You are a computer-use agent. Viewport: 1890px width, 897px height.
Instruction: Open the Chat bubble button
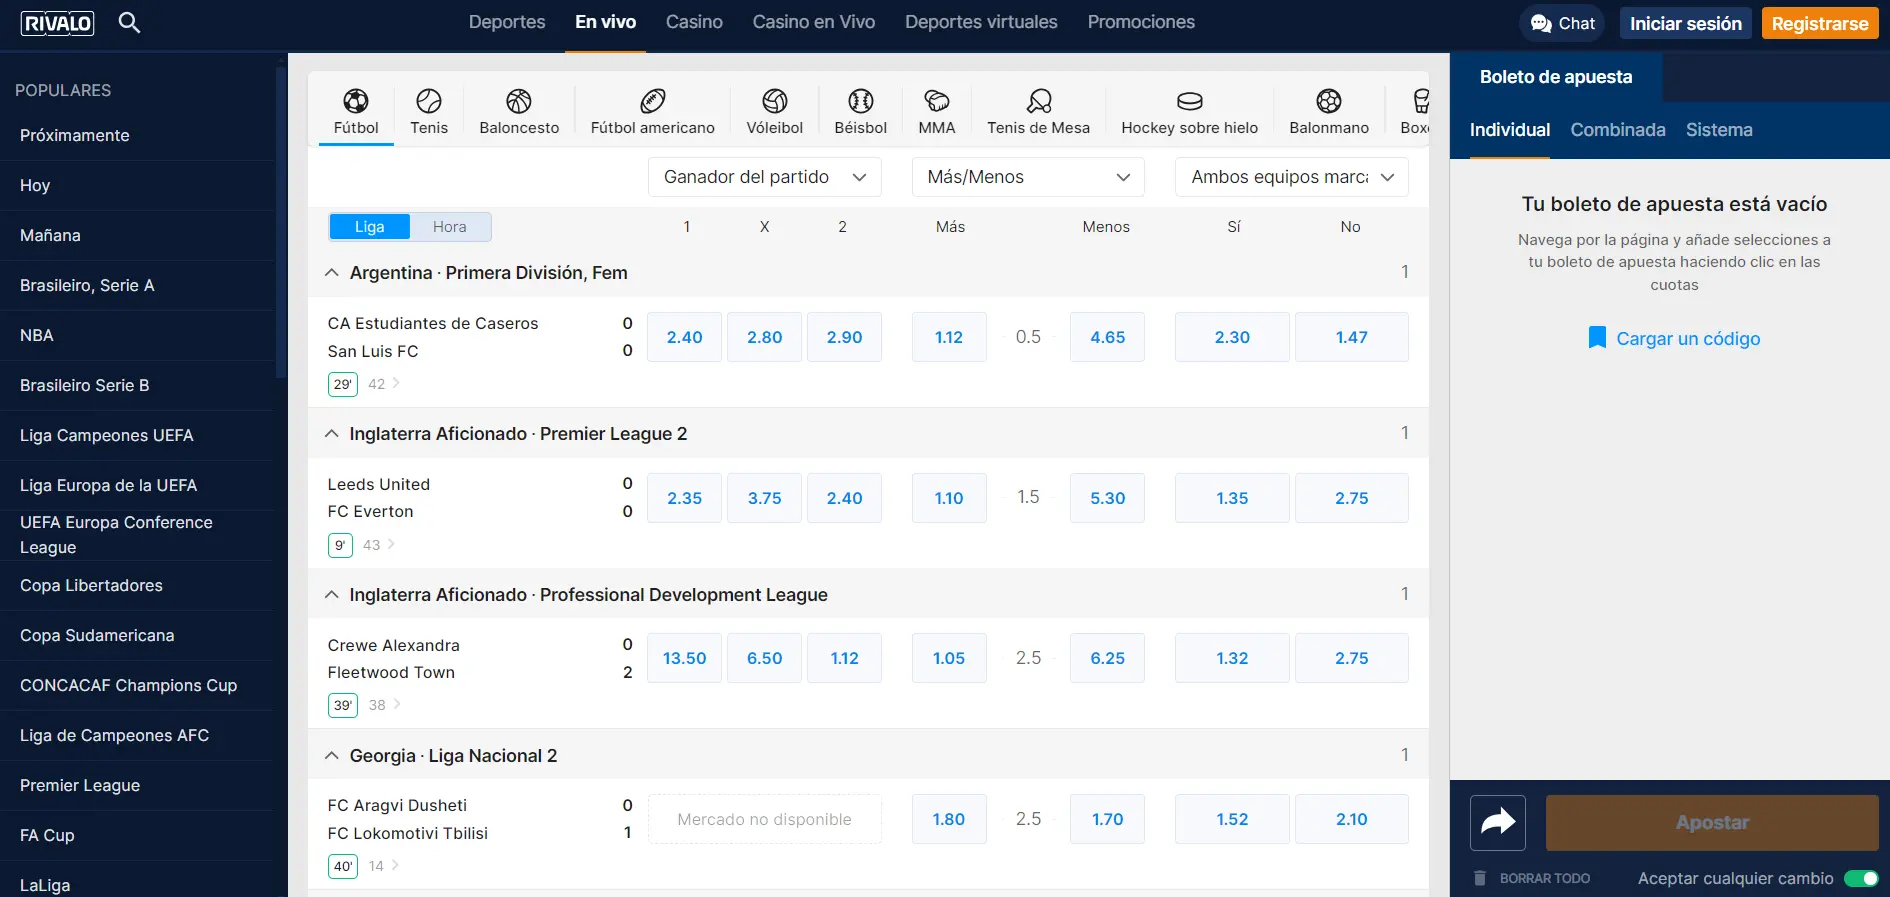(1562, 23)
